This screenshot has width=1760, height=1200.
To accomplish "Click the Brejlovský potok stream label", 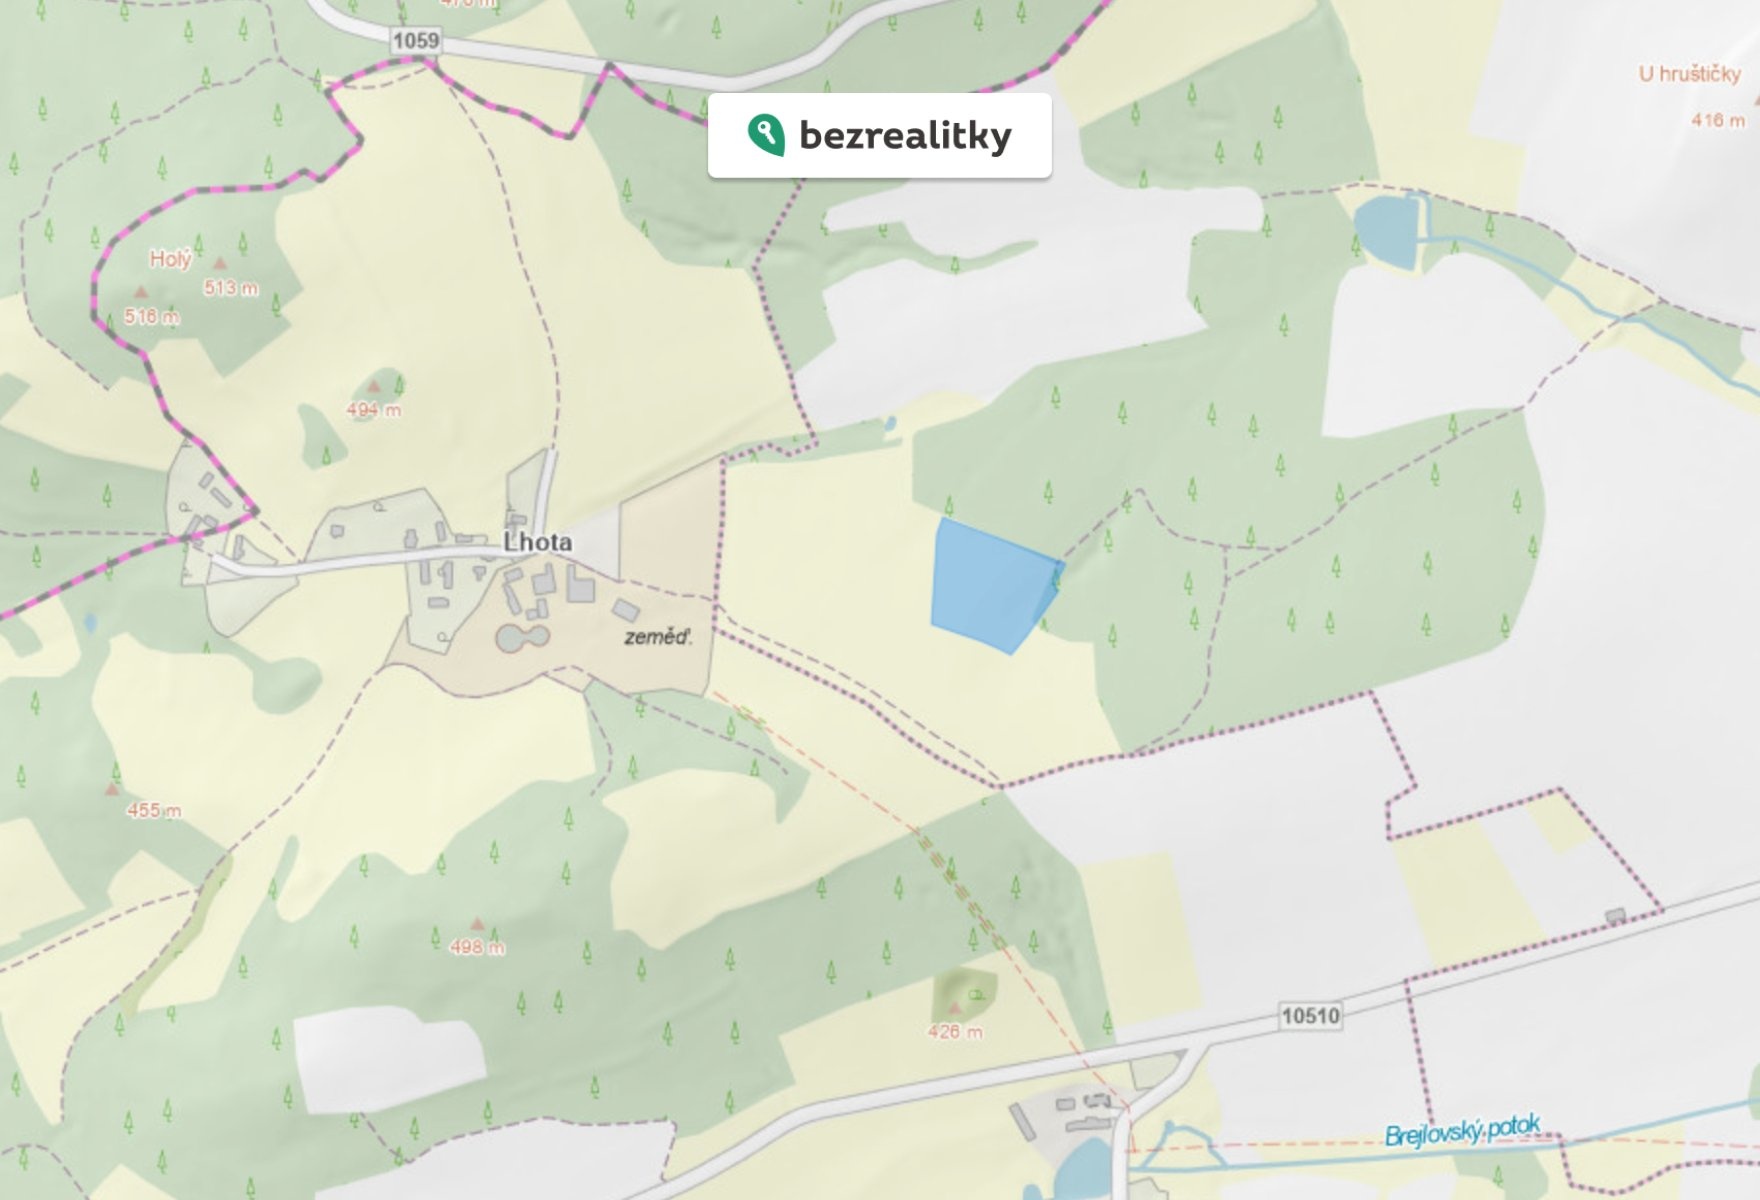I will click(1462, 1132).
